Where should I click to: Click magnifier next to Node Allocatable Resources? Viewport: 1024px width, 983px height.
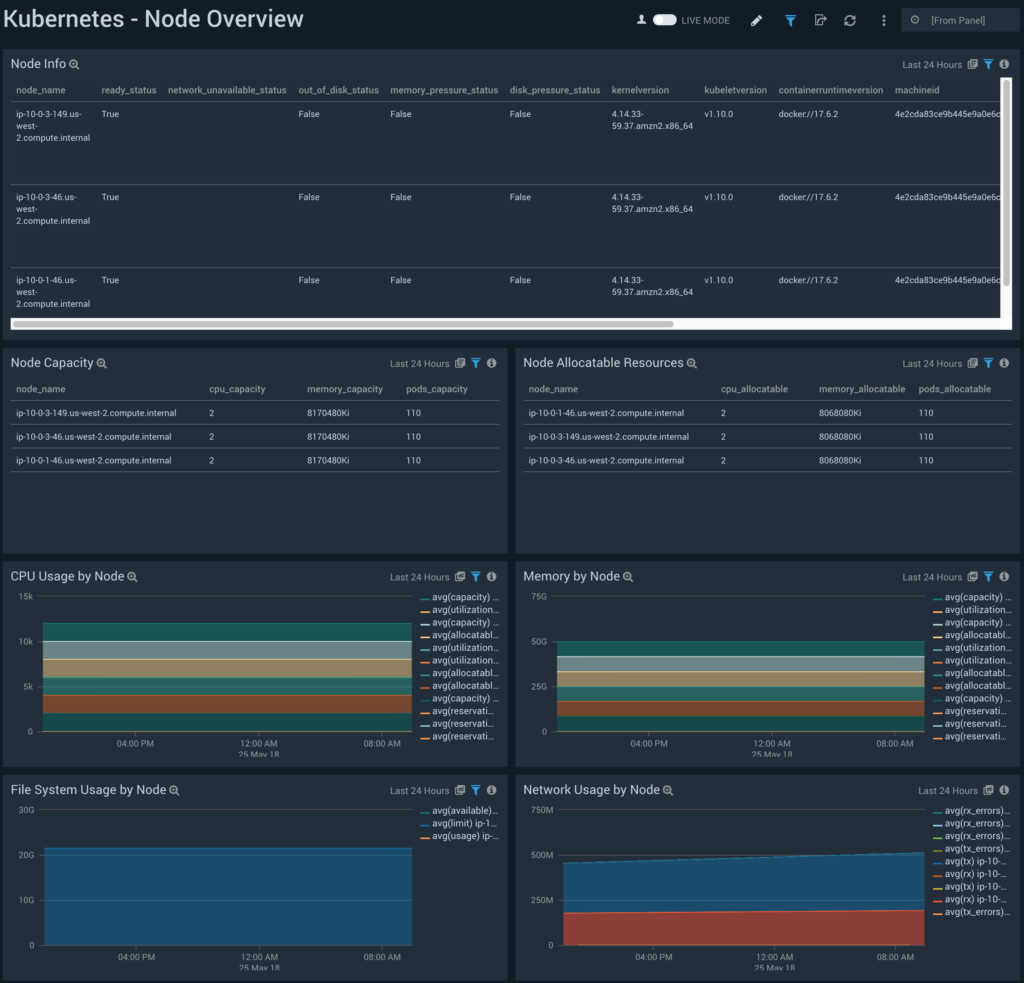pyautogui.click(x=692, y=364)
